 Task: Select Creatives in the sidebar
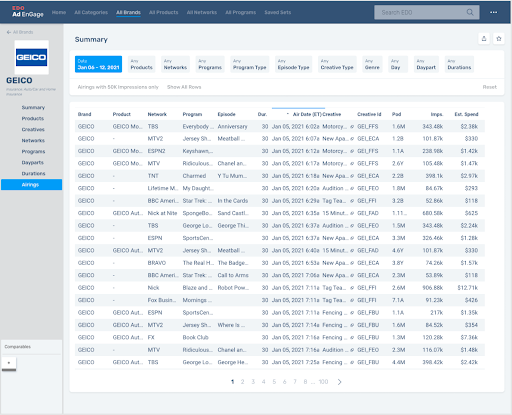click(33, 129)
